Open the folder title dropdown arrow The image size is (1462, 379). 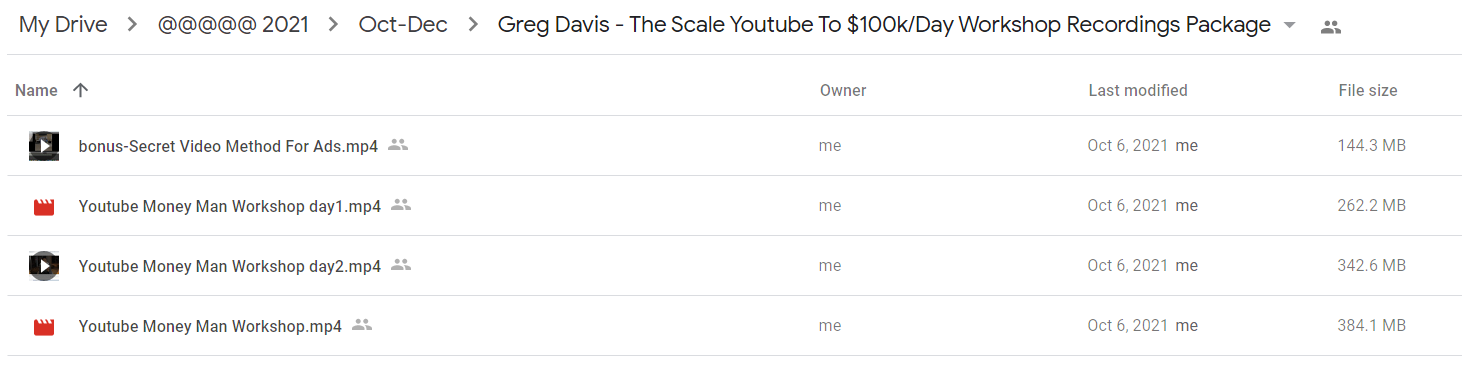[1289, 26]
